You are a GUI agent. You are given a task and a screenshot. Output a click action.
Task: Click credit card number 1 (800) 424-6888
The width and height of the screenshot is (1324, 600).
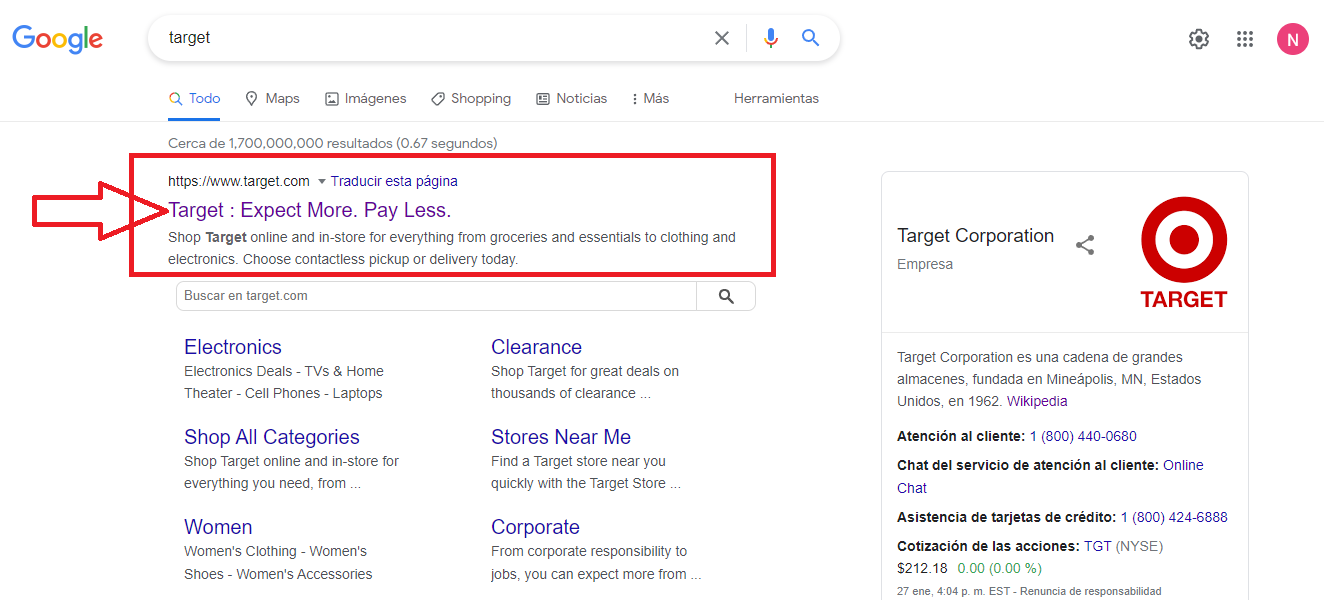(x=1174, y=517)
